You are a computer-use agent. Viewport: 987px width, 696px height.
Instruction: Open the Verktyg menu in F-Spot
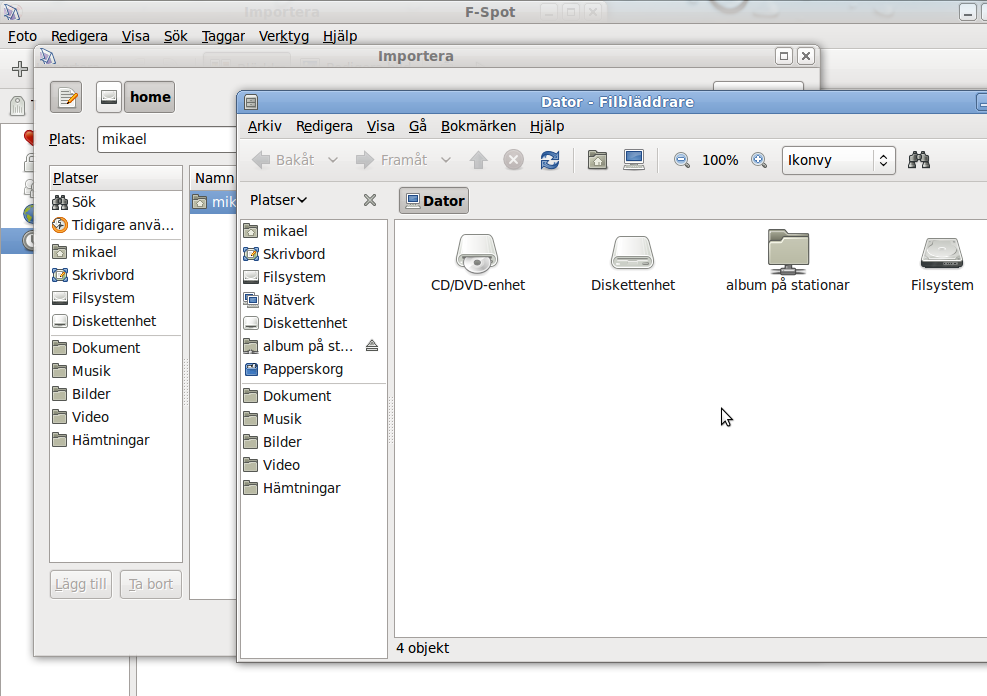[284, 36]
